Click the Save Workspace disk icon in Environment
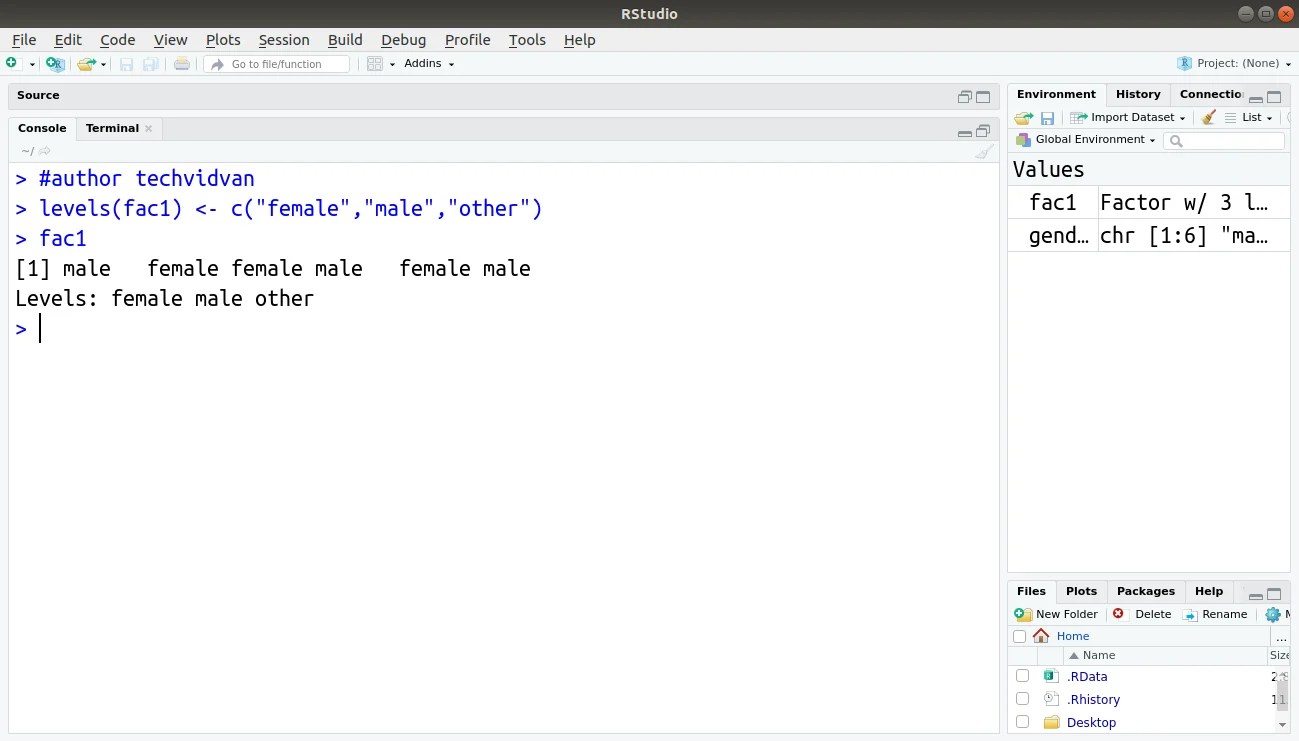The image size is (1299, 741). [x=1048, y=118]
